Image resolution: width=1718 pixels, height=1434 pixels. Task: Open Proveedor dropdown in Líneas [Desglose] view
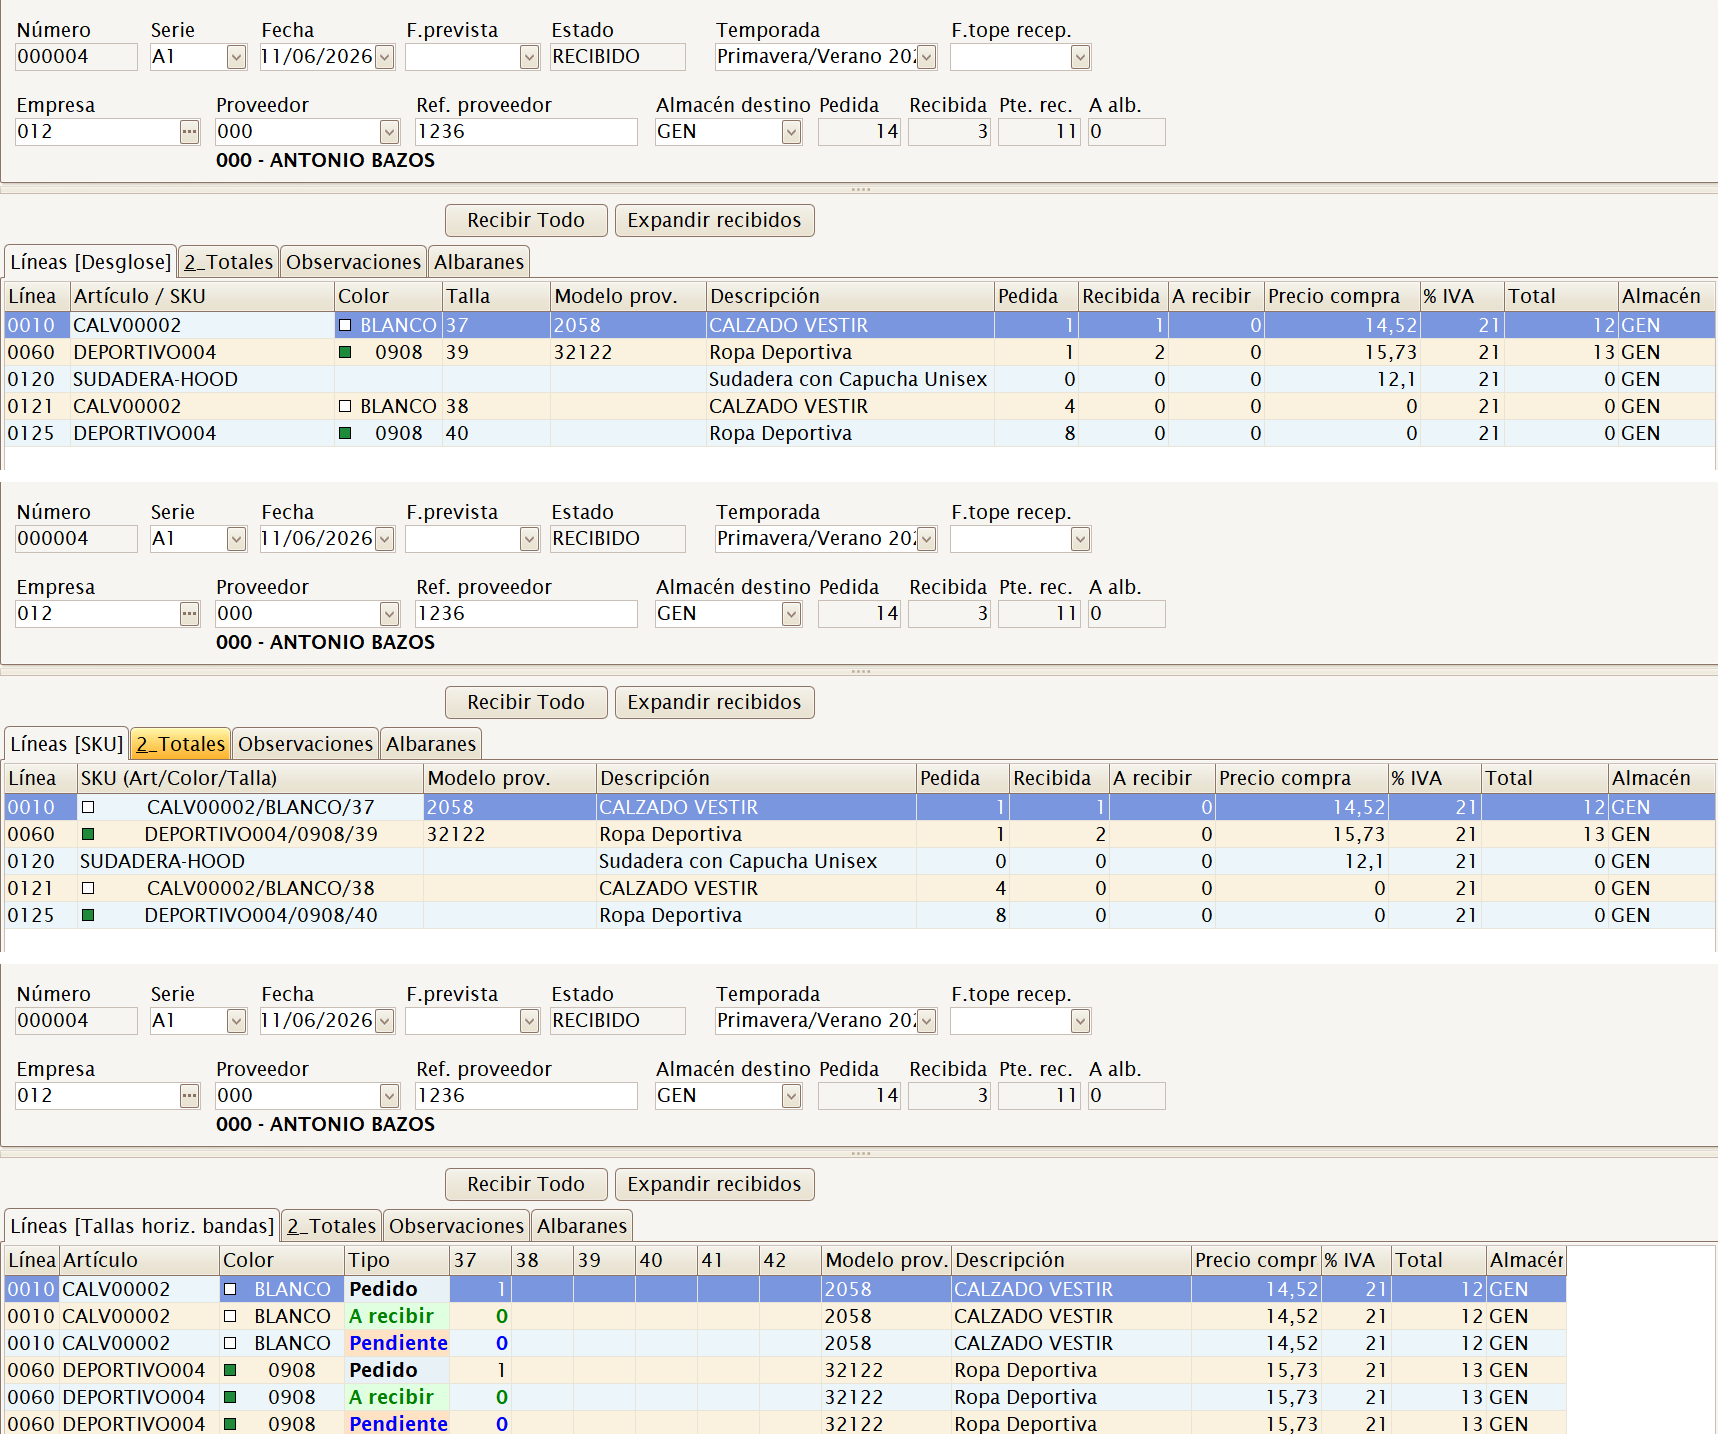[x=389, y=132]
